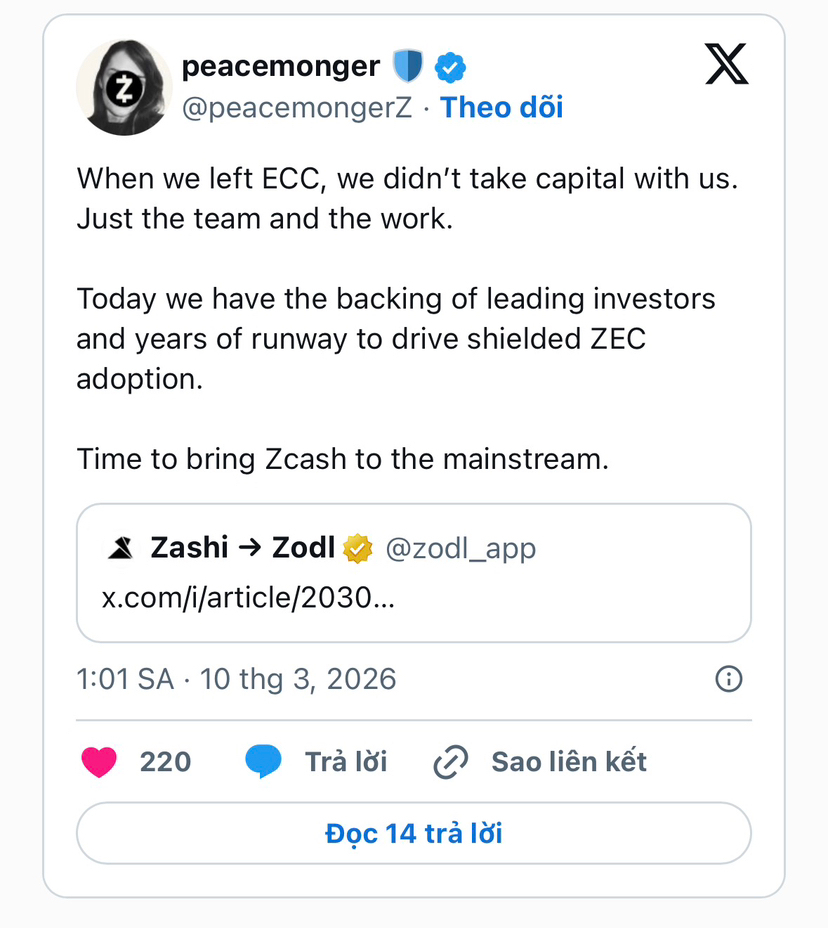Open the @zodl_app handle
This screenshot has width=828, height=928.
click(x=460, y=548)
